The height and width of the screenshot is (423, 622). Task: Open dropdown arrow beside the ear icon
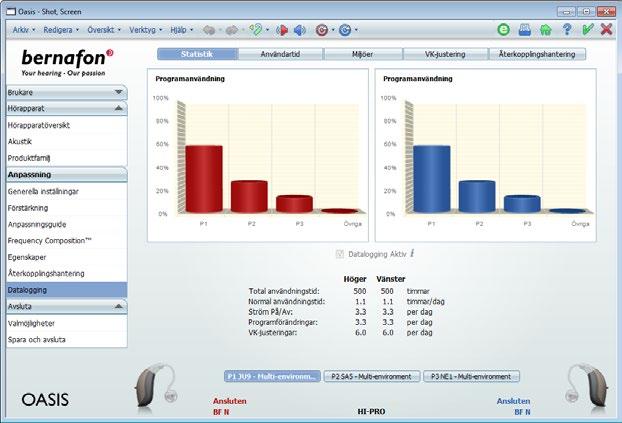point(267,30)
